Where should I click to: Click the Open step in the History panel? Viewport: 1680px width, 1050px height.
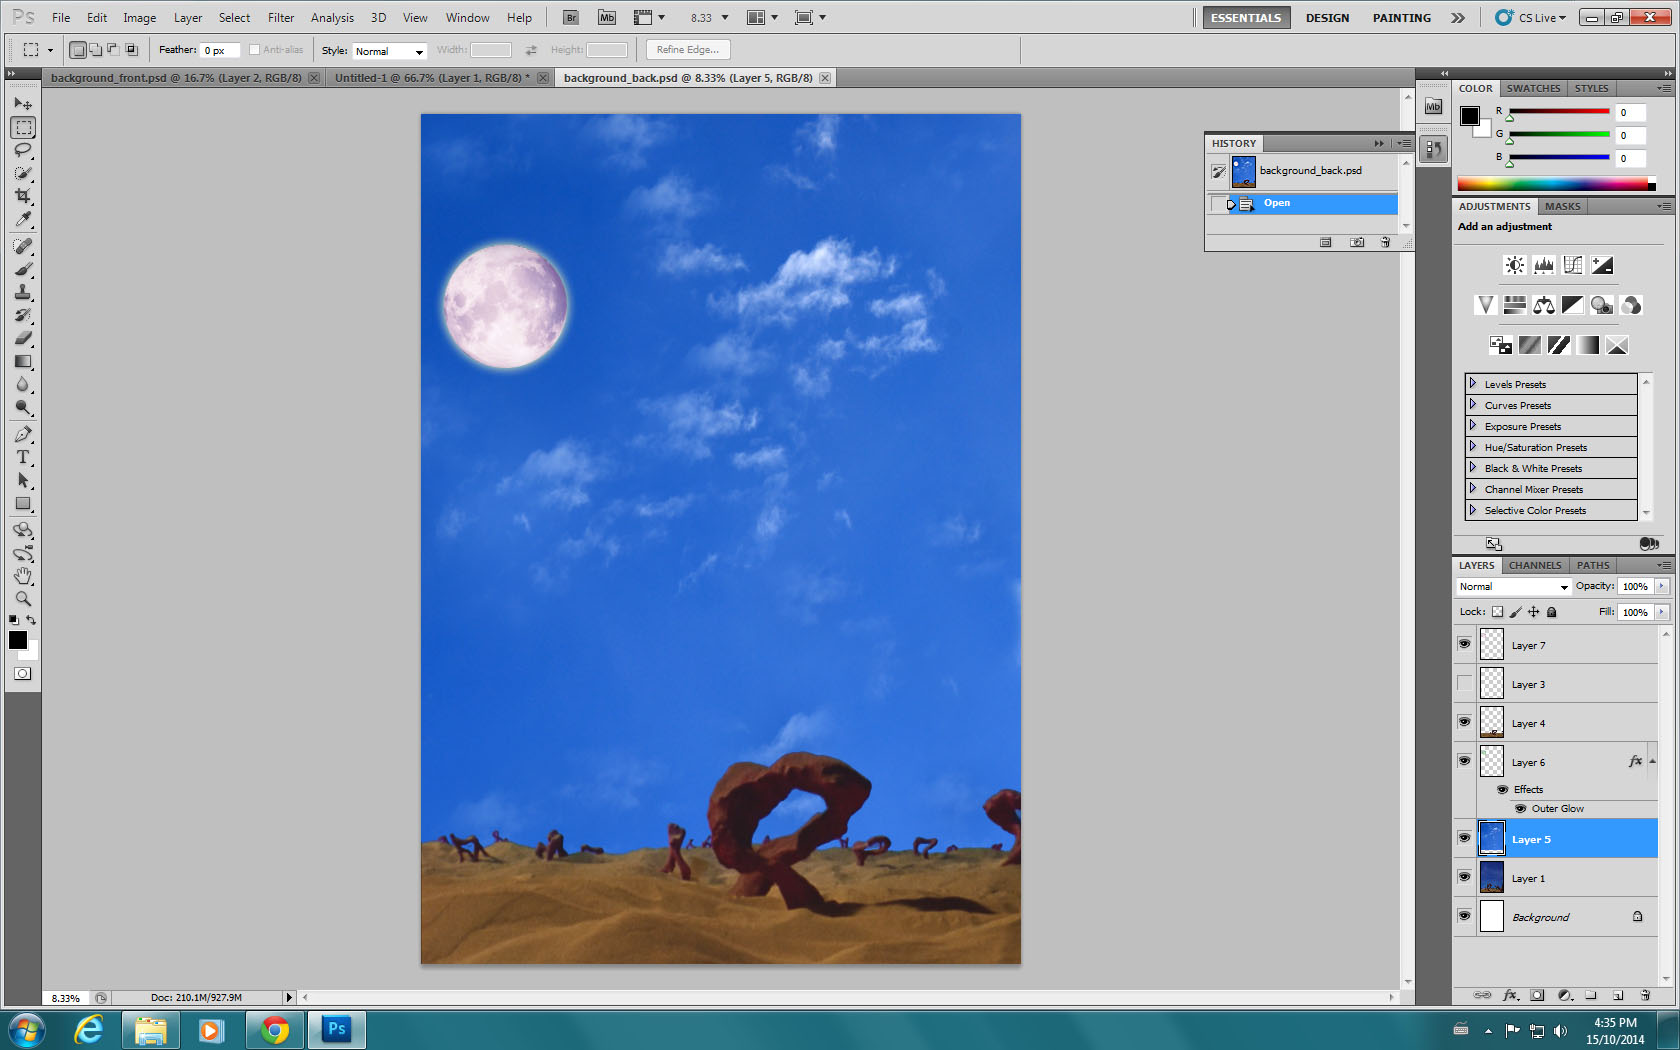pyautogui.click(x=1277, y=203)
